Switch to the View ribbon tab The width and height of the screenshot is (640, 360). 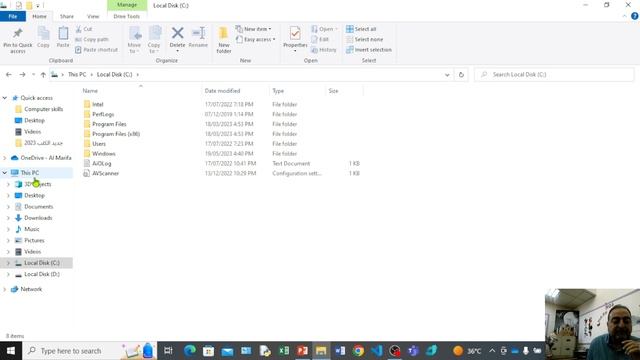click(93, 16)
